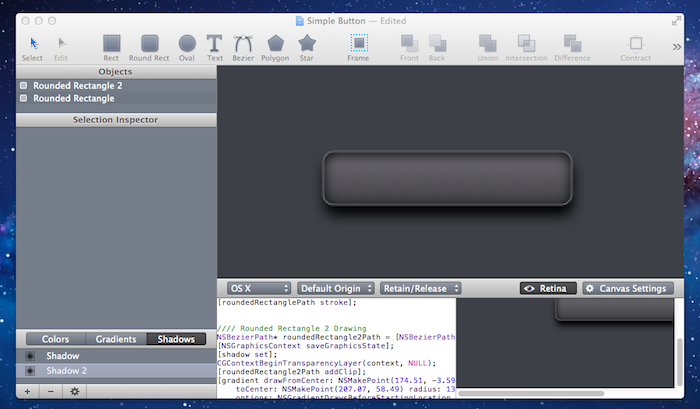Click the preview pane vertical scrollbar
This screenshot has height=409, width=700.
[679, 362]
